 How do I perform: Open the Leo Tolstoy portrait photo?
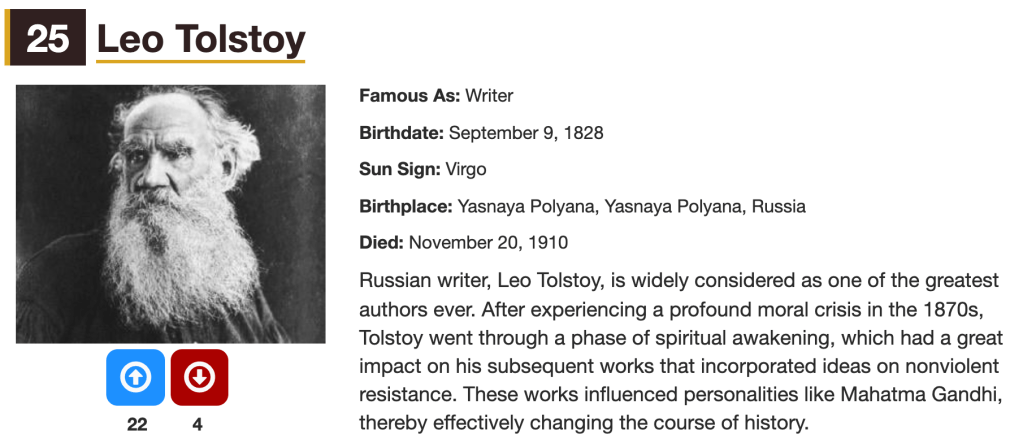coord(170,214)
